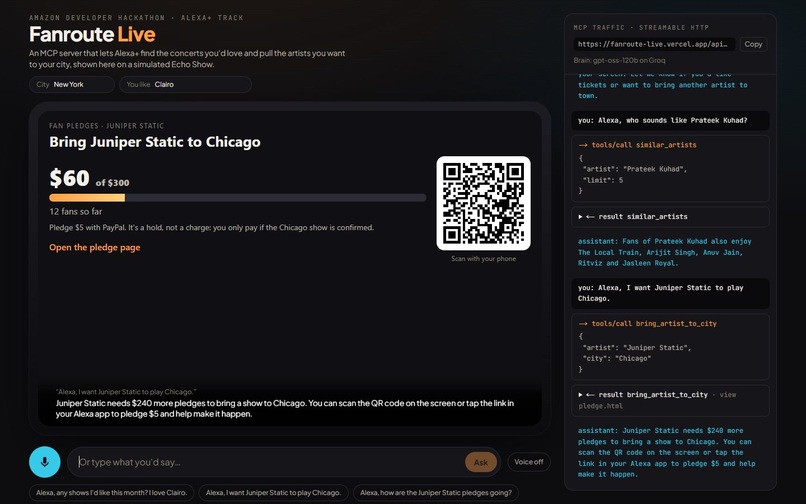This screenshot has width=806, height=504.
Task: Click the pledge progress bar
Action: [237, 197]
